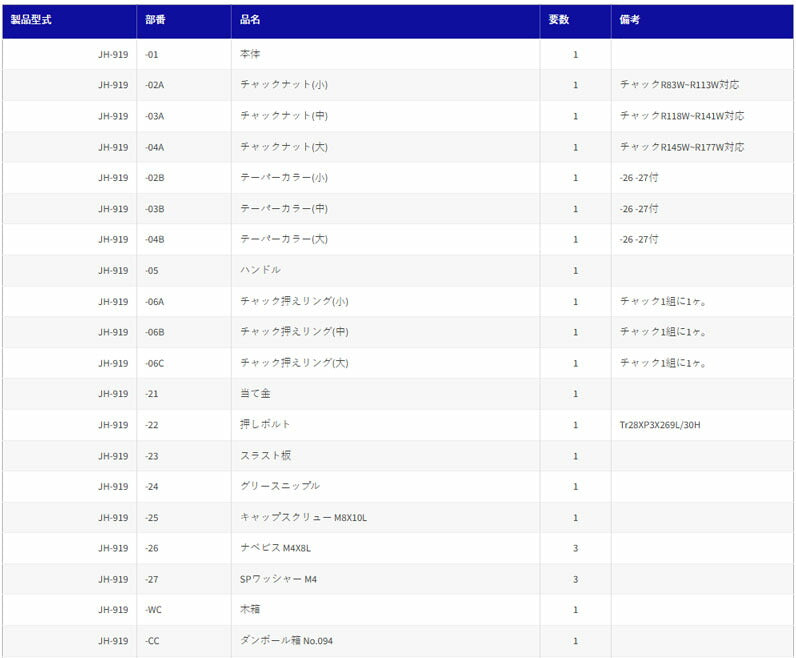The width and height of the screenshot is (796, 658).
Task: Click the 当て金 name cell
Action: [385, 394]
